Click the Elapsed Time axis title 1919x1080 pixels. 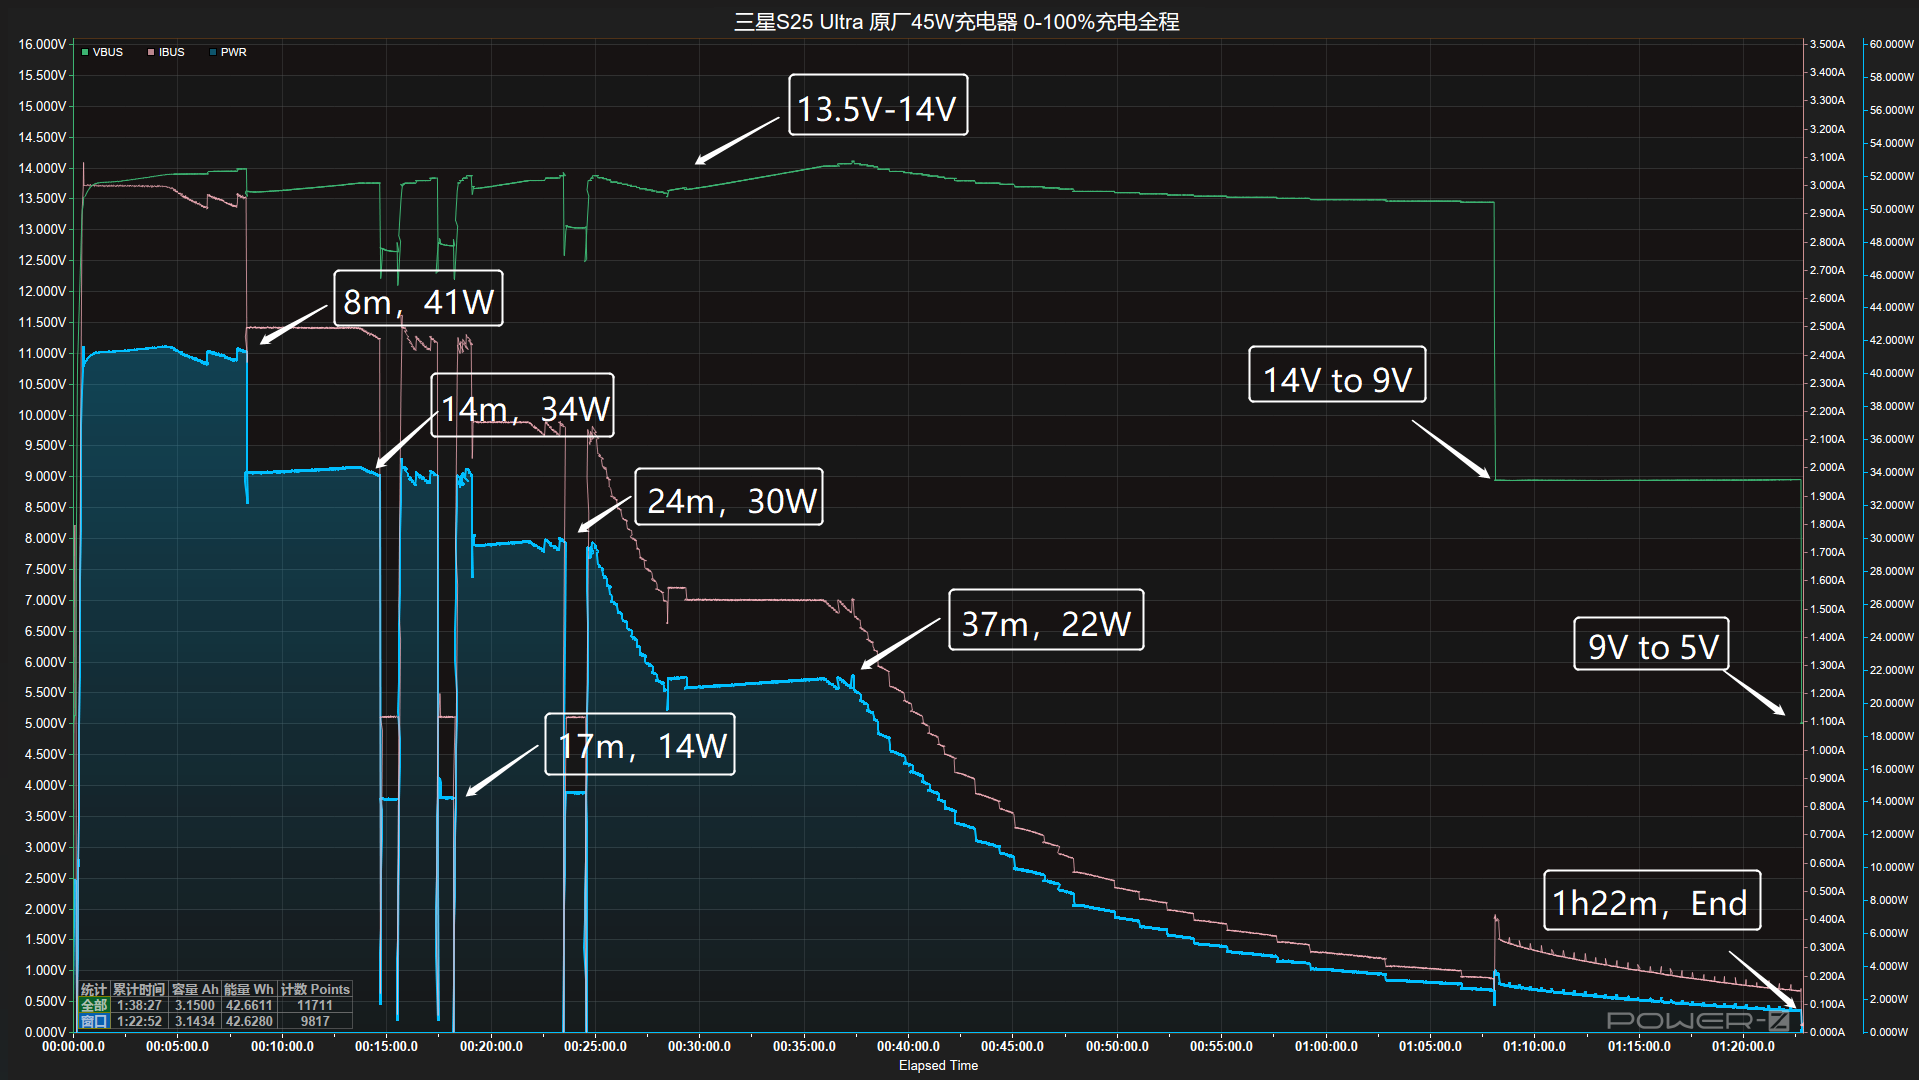coord(938,1065)
